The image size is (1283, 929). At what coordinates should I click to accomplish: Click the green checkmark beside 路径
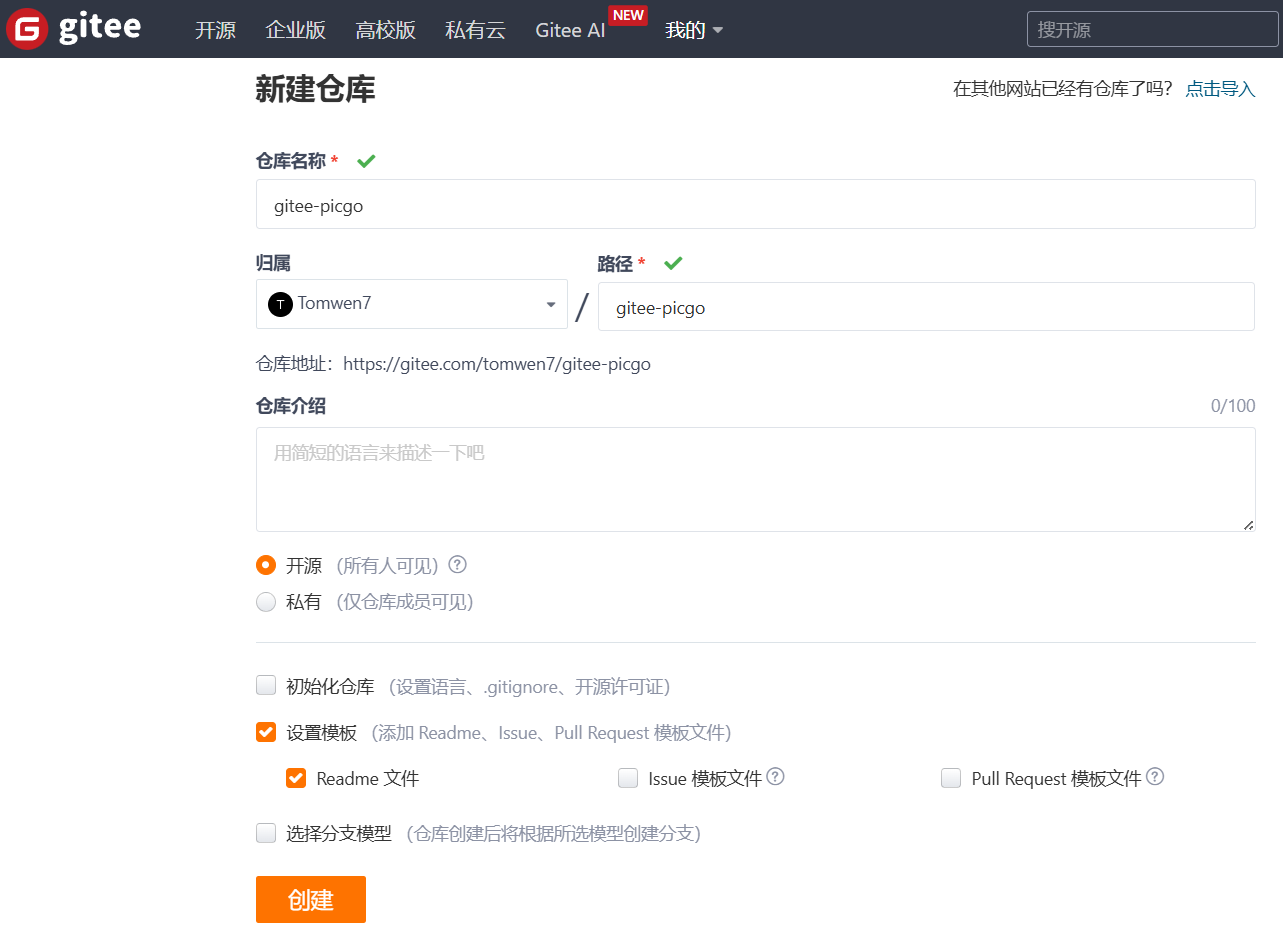(673, 263)
